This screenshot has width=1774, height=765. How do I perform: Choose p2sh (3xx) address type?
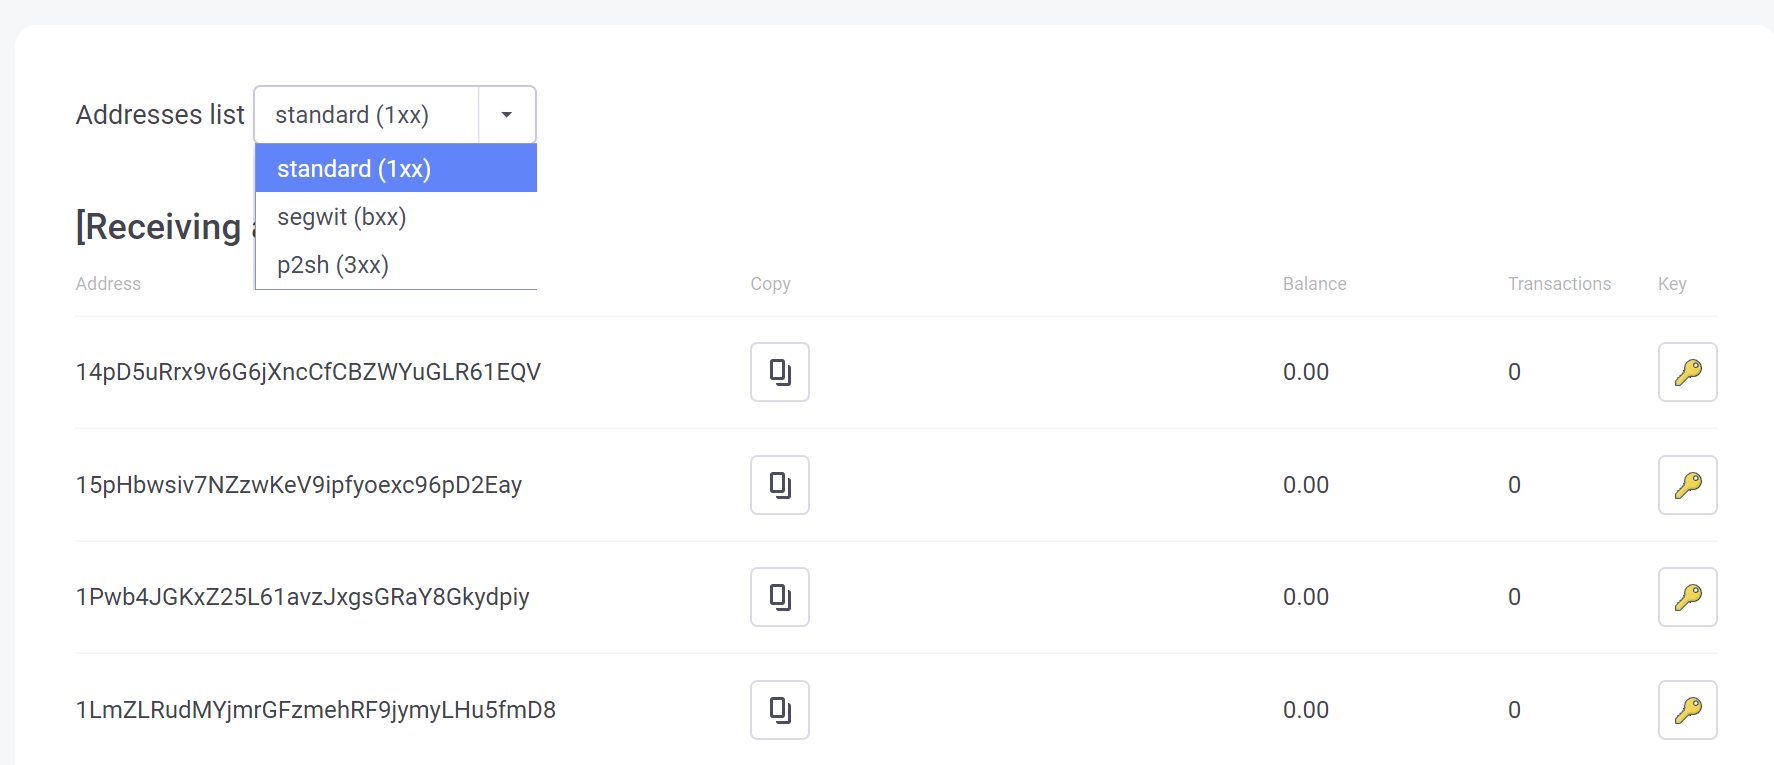click(x=396, y=265)
